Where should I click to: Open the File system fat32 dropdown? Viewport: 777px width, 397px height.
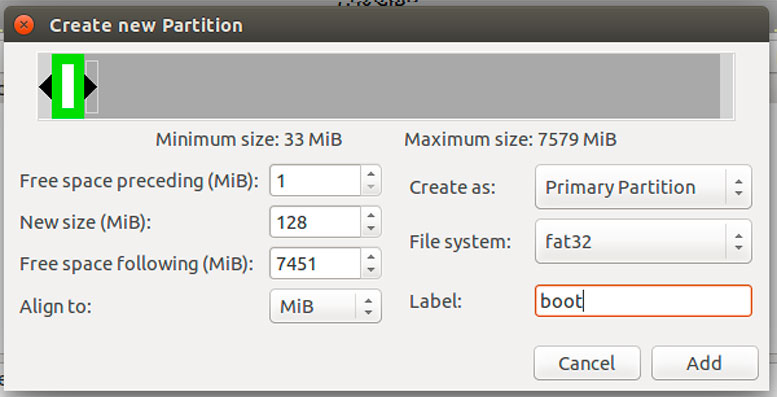pos(643,241)
